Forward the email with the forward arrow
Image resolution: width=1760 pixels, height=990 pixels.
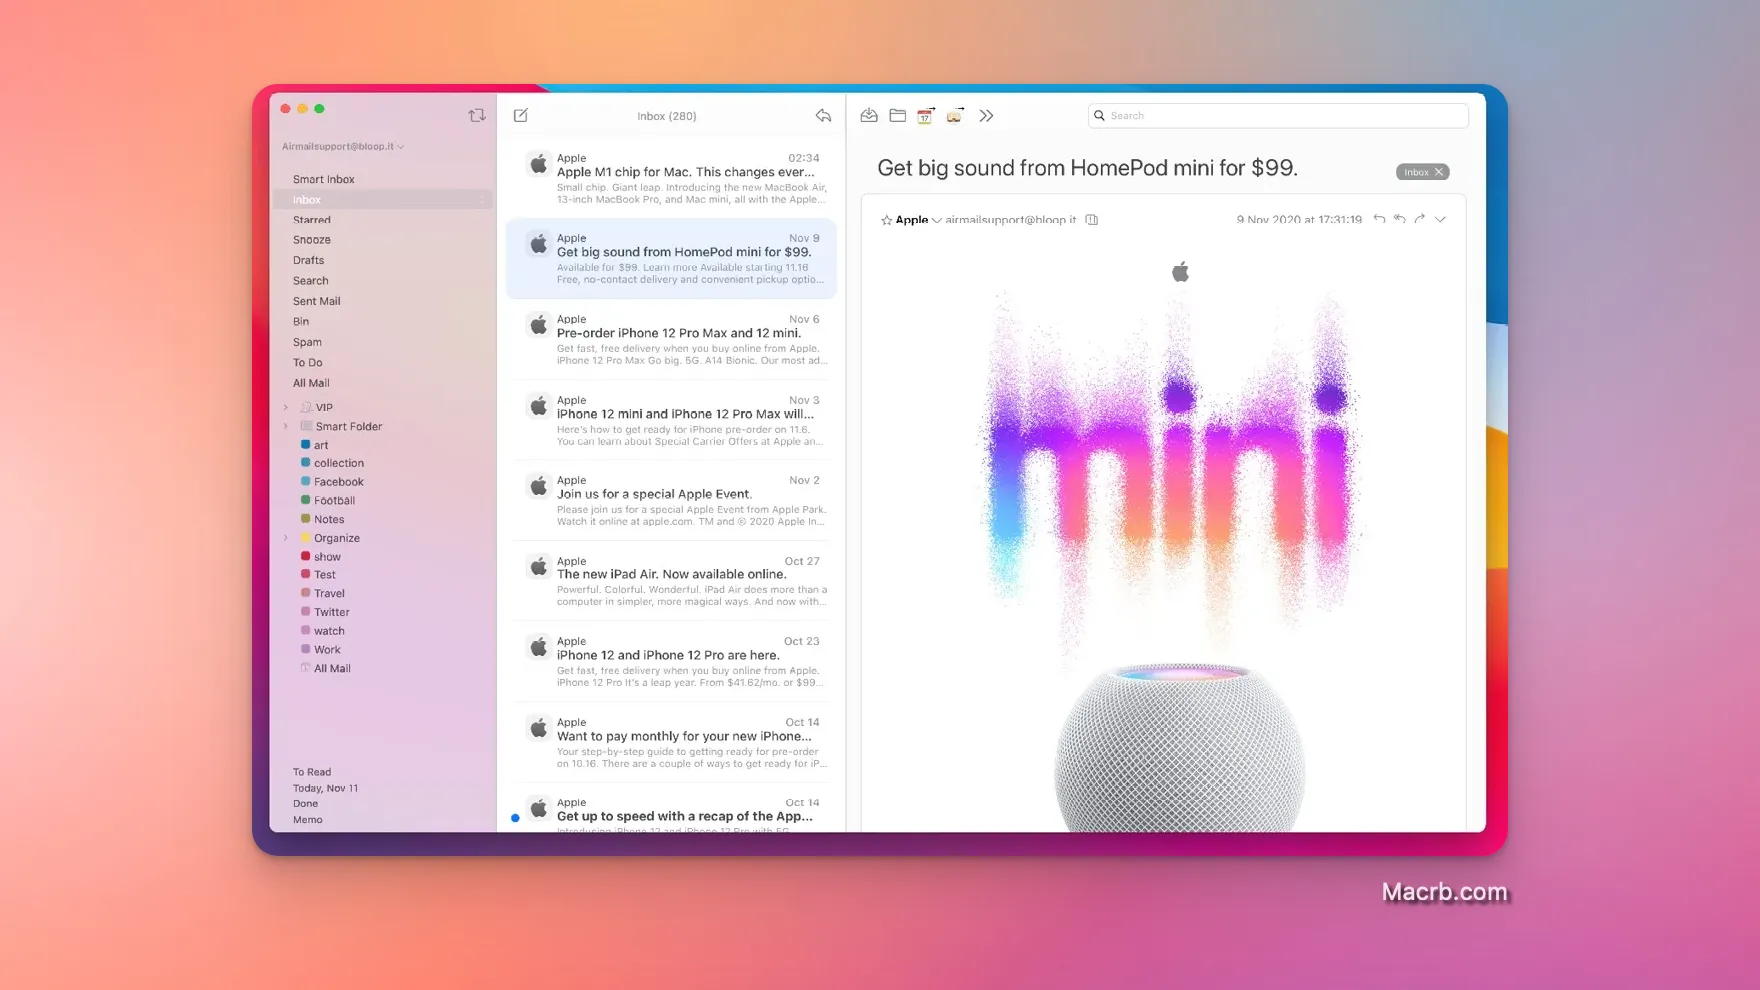tap(1420, 219)
